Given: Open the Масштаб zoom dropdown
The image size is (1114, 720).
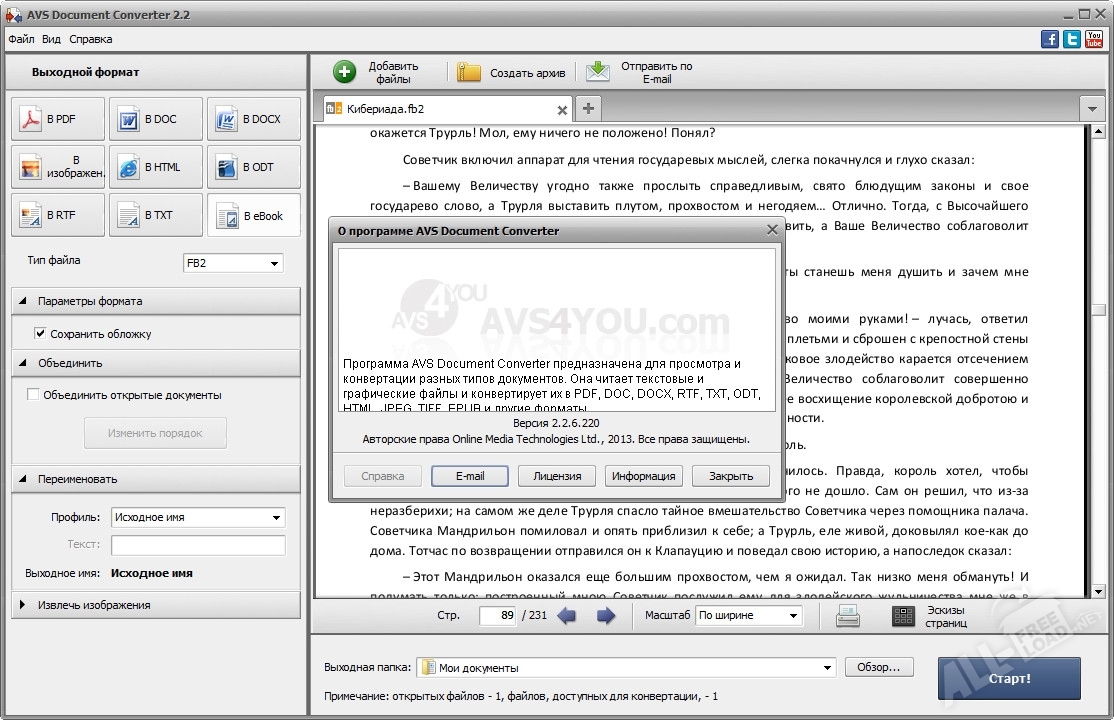Looking at the screenshot, I should point(749,616).
